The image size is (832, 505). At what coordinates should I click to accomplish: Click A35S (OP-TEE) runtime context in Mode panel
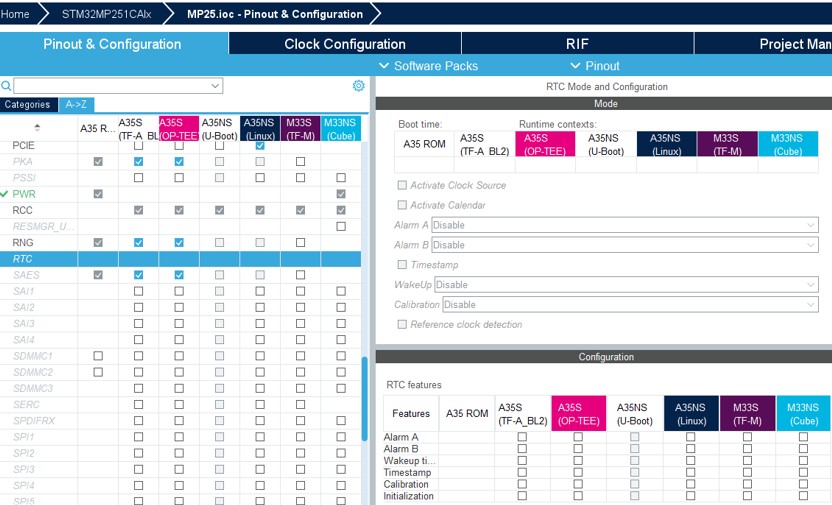(x=545, y=144)
